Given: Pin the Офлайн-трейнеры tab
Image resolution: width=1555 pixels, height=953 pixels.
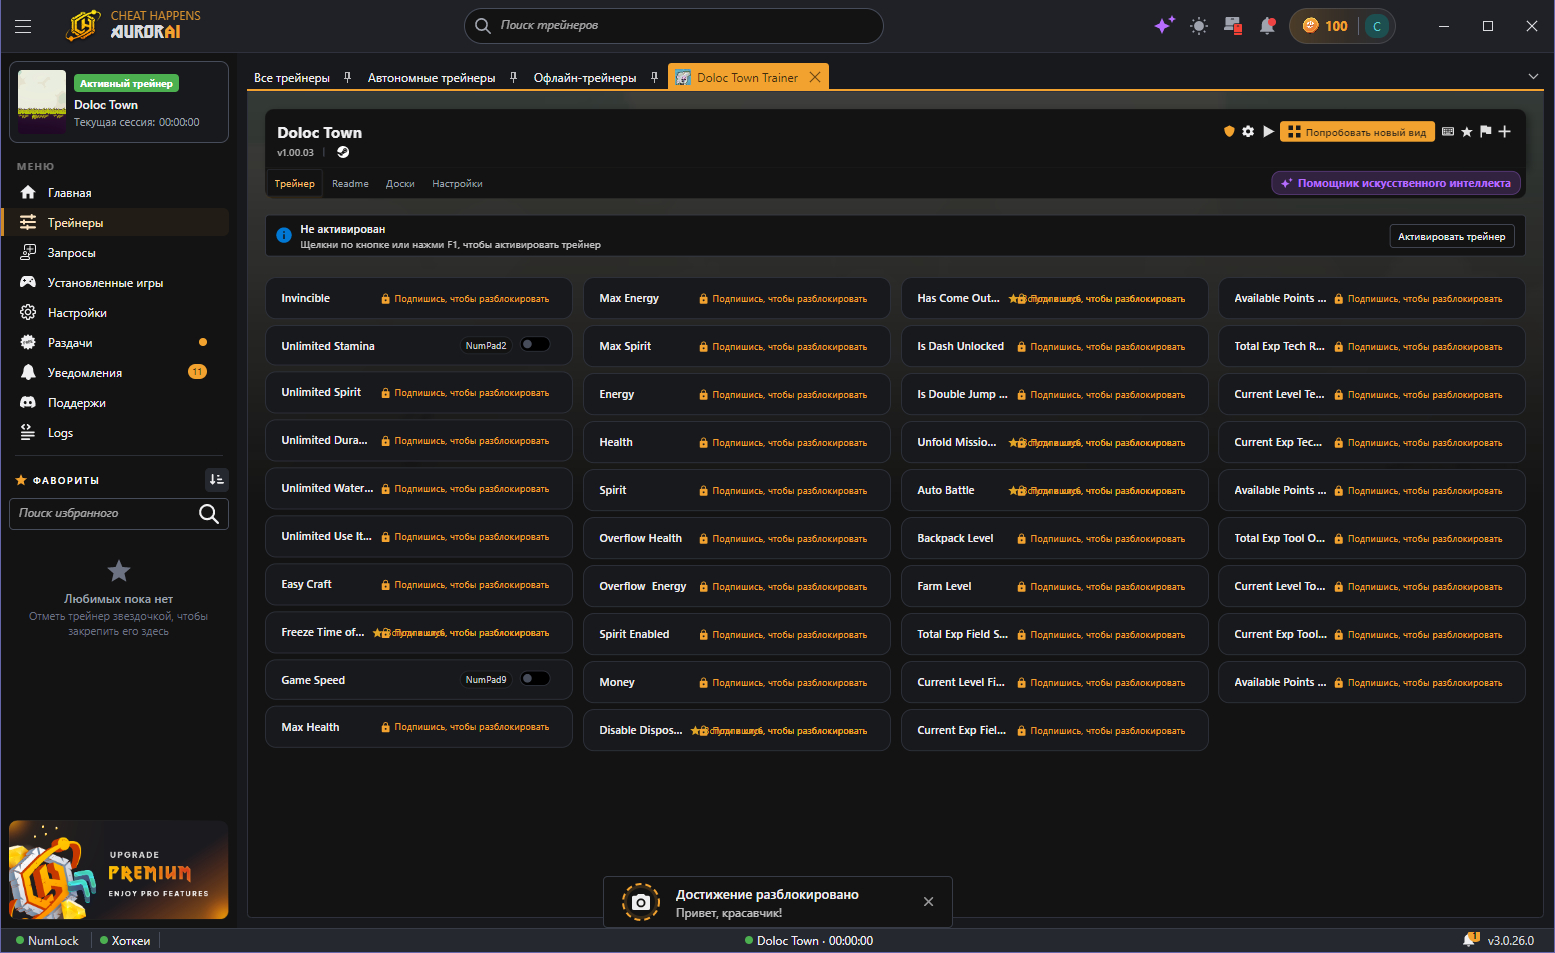Looking at the screenshot, I should pyautogui.click(x=654, y=77).
